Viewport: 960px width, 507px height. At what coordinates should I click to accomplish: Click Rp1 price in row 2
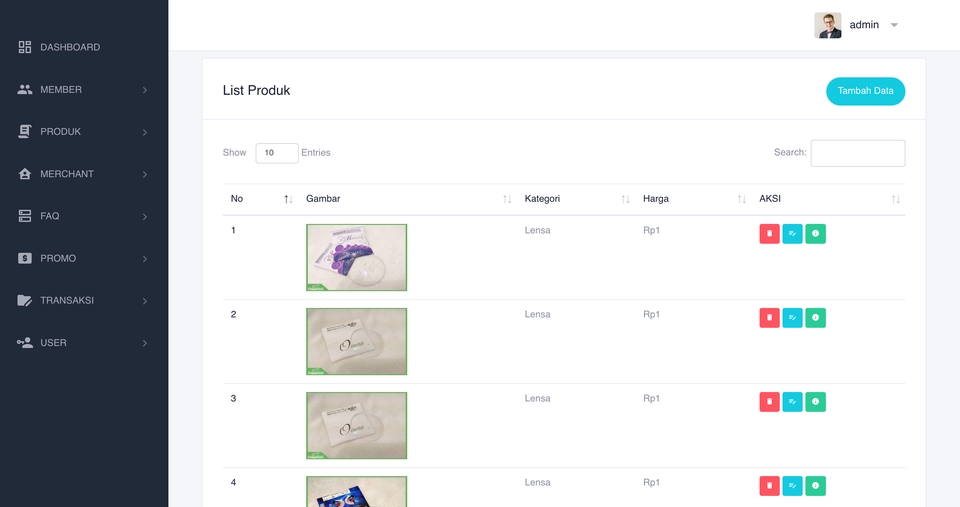point(651,314)
